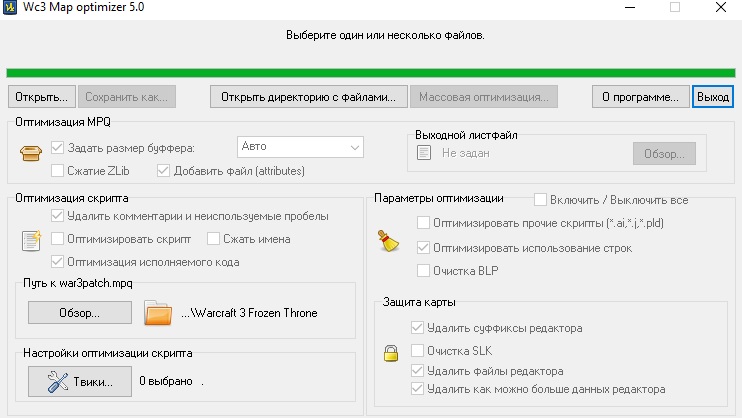Toggle Оптимизация исполняемого кода checkbox
742x419 pixels.
57,261
